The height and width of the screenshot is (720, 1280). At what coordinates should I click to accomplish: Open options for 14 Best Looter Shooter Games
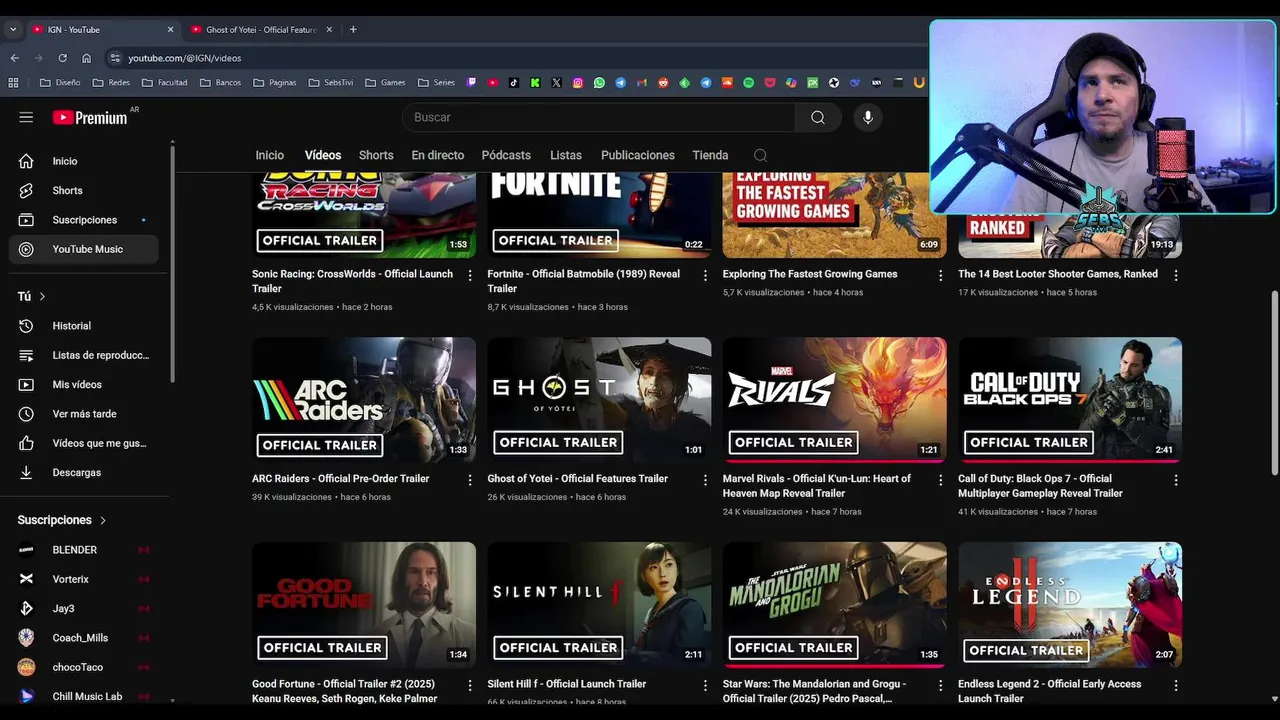(1176, 275)
